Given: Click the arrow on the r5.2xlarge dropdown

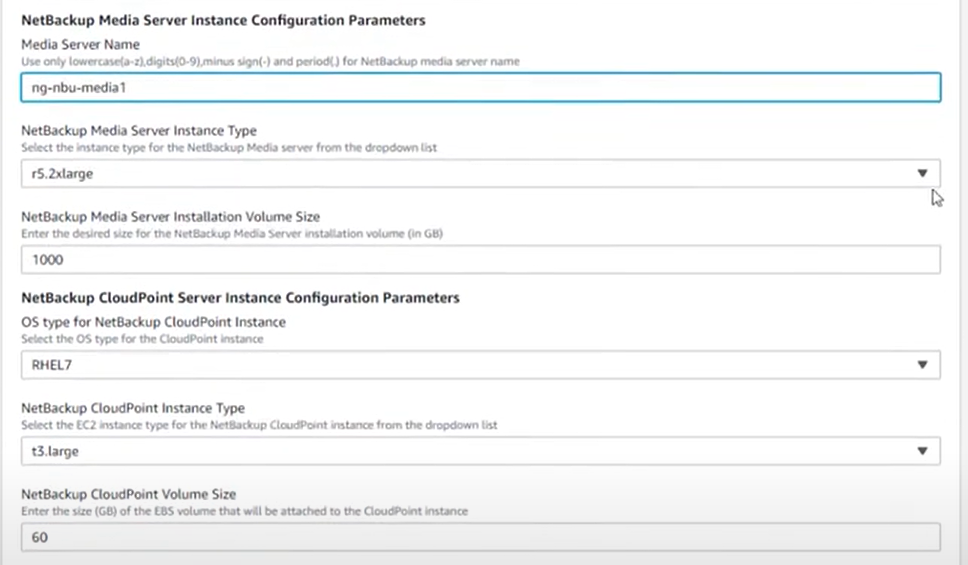Looking at the screenshot, I should coord(922,174).
